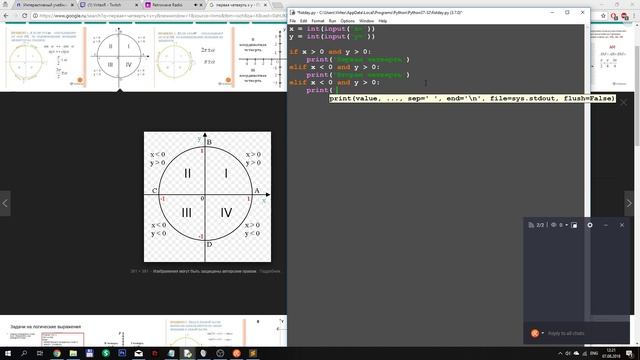Open the Mail app on taskbar
Screen dimensions: 640x360
click(x=138, y=353)
